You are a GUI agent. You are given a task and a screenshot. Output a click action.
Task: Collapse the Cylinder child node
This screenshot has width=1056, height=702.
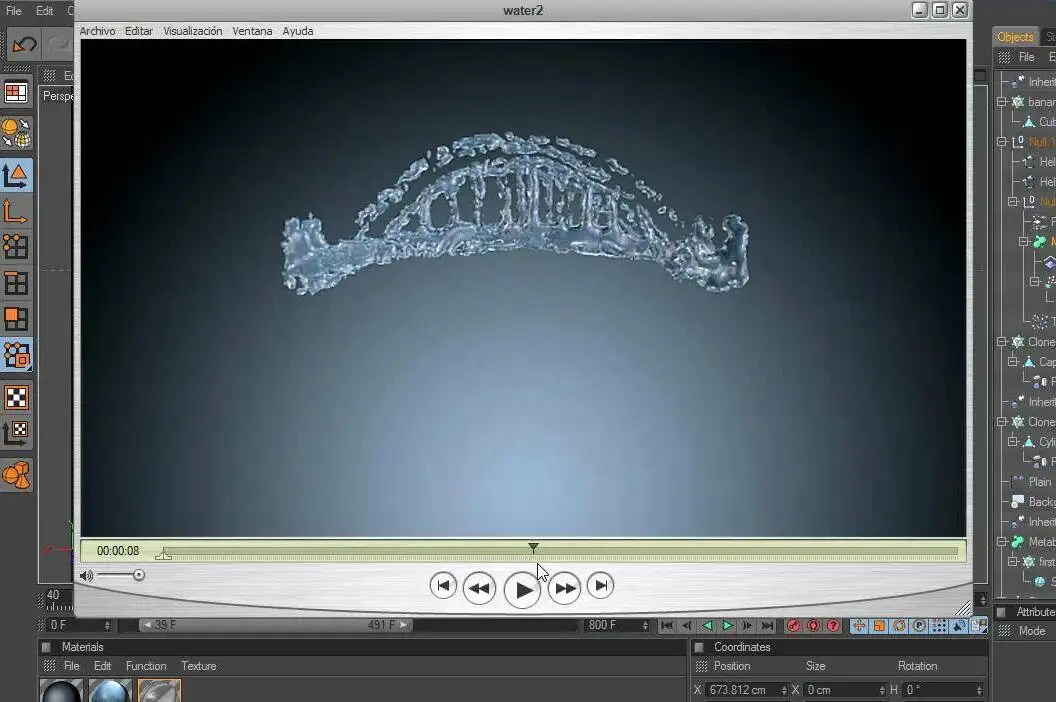pyautogui.click(x=1013, y=442)
